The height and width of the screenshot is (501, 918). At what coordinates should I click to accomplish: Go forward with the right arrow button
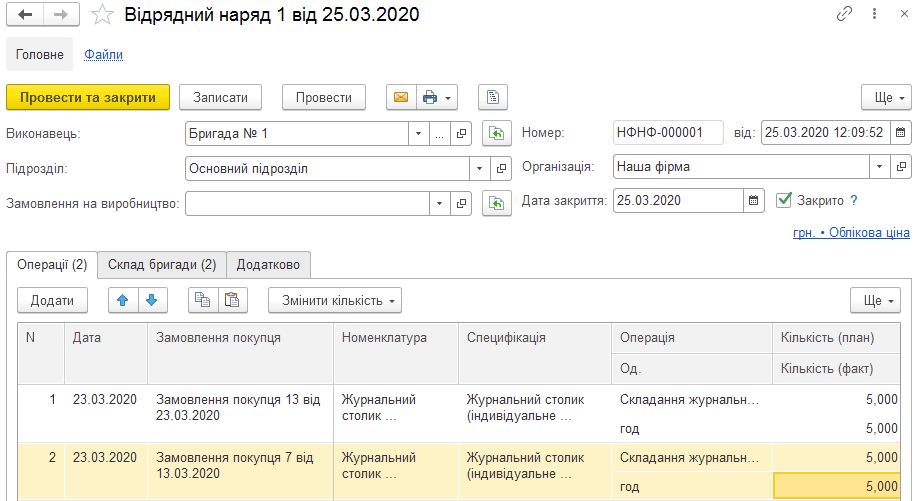click(x=61, y=15)
